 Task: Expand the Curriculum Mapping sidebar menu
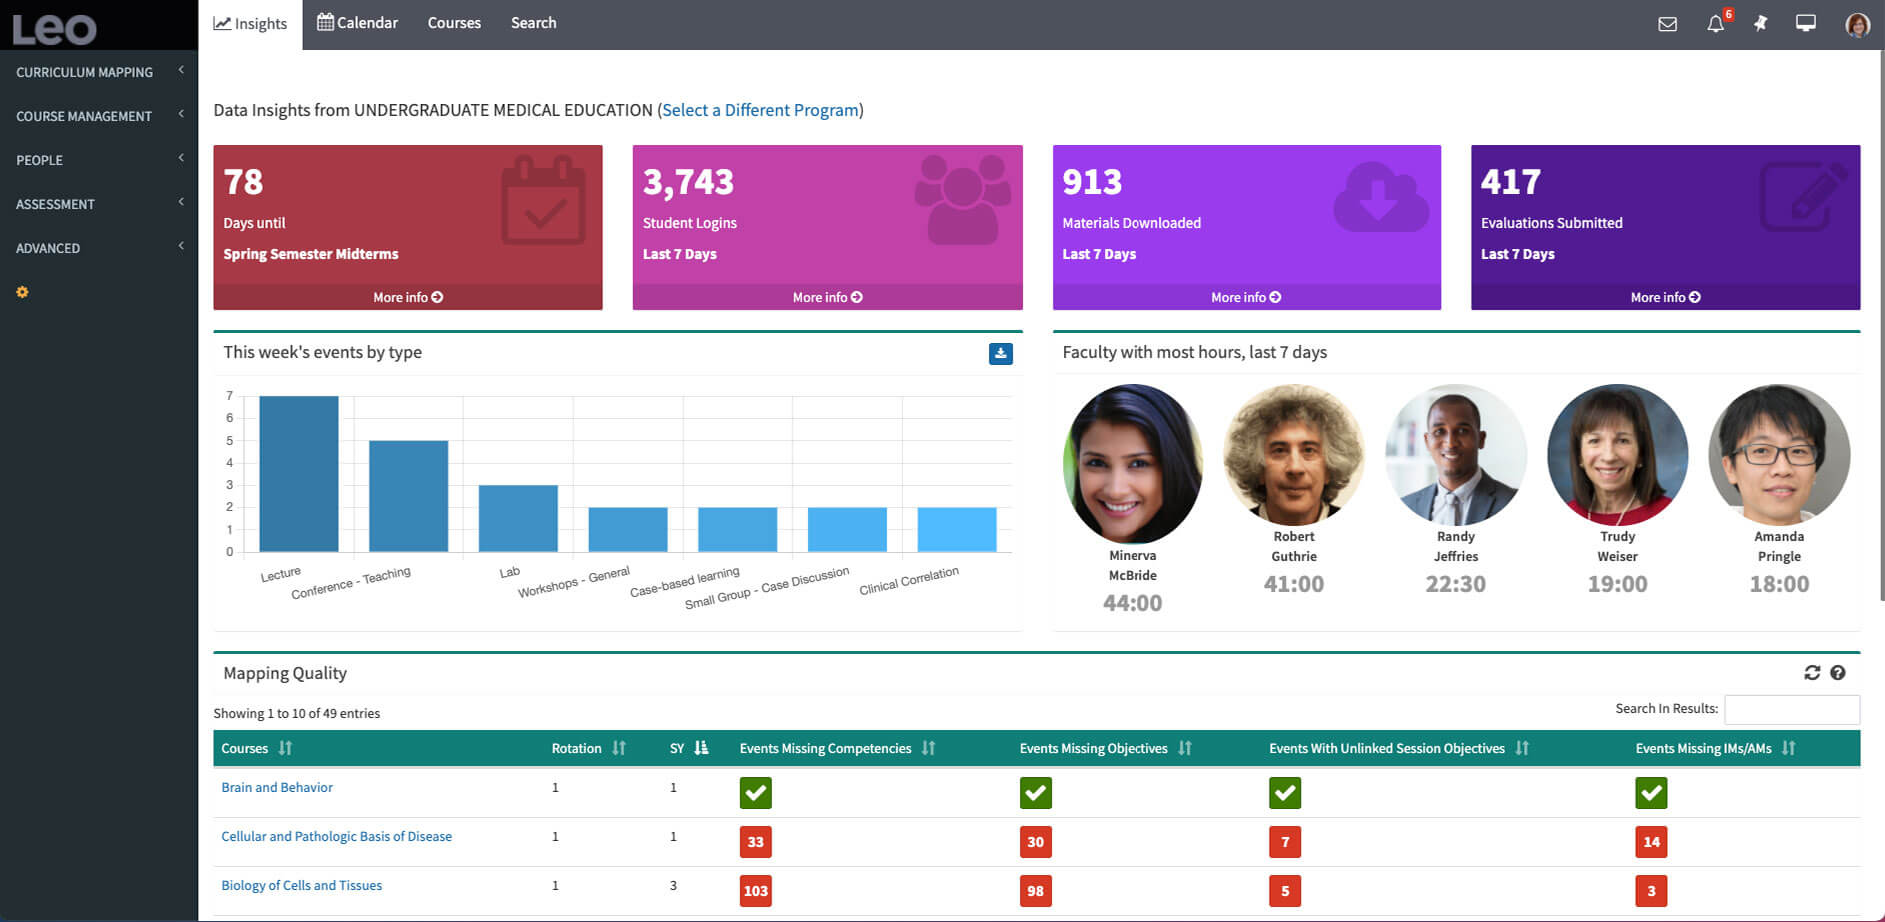97,72
